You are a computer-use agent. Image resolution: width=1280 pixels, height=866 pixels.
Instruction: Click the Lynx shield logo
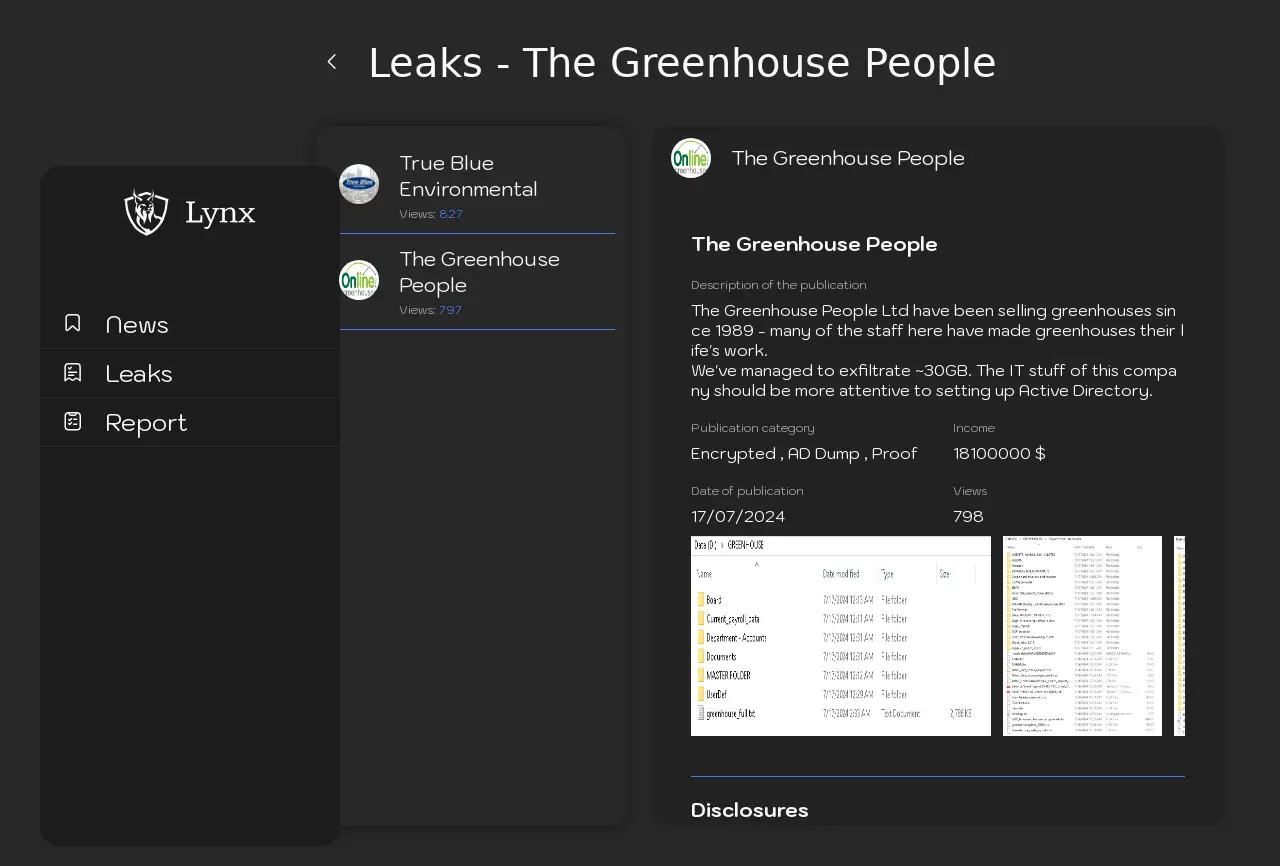pos(146,212)
